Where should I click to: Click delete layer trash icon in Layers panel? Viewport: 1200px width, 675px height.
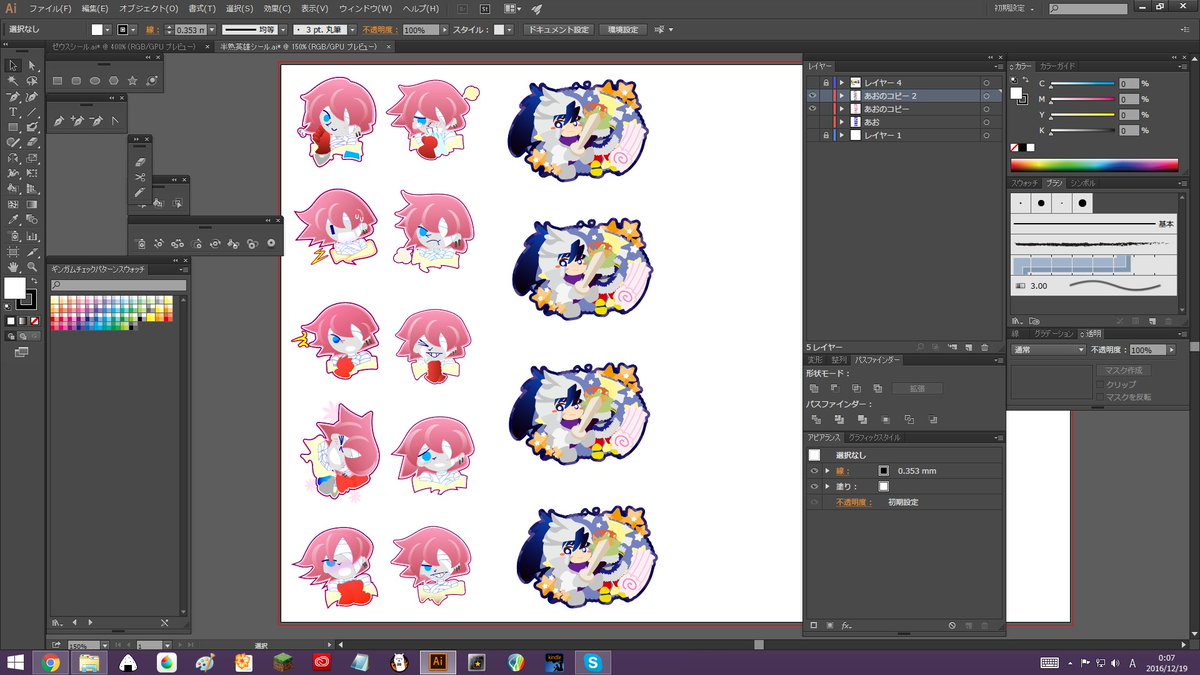click(x=985, y=347)
